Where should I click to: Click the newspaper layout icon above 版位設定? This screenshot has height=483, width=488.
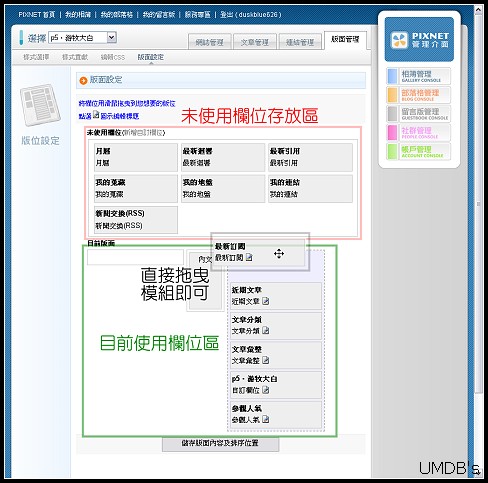point(40,105)
